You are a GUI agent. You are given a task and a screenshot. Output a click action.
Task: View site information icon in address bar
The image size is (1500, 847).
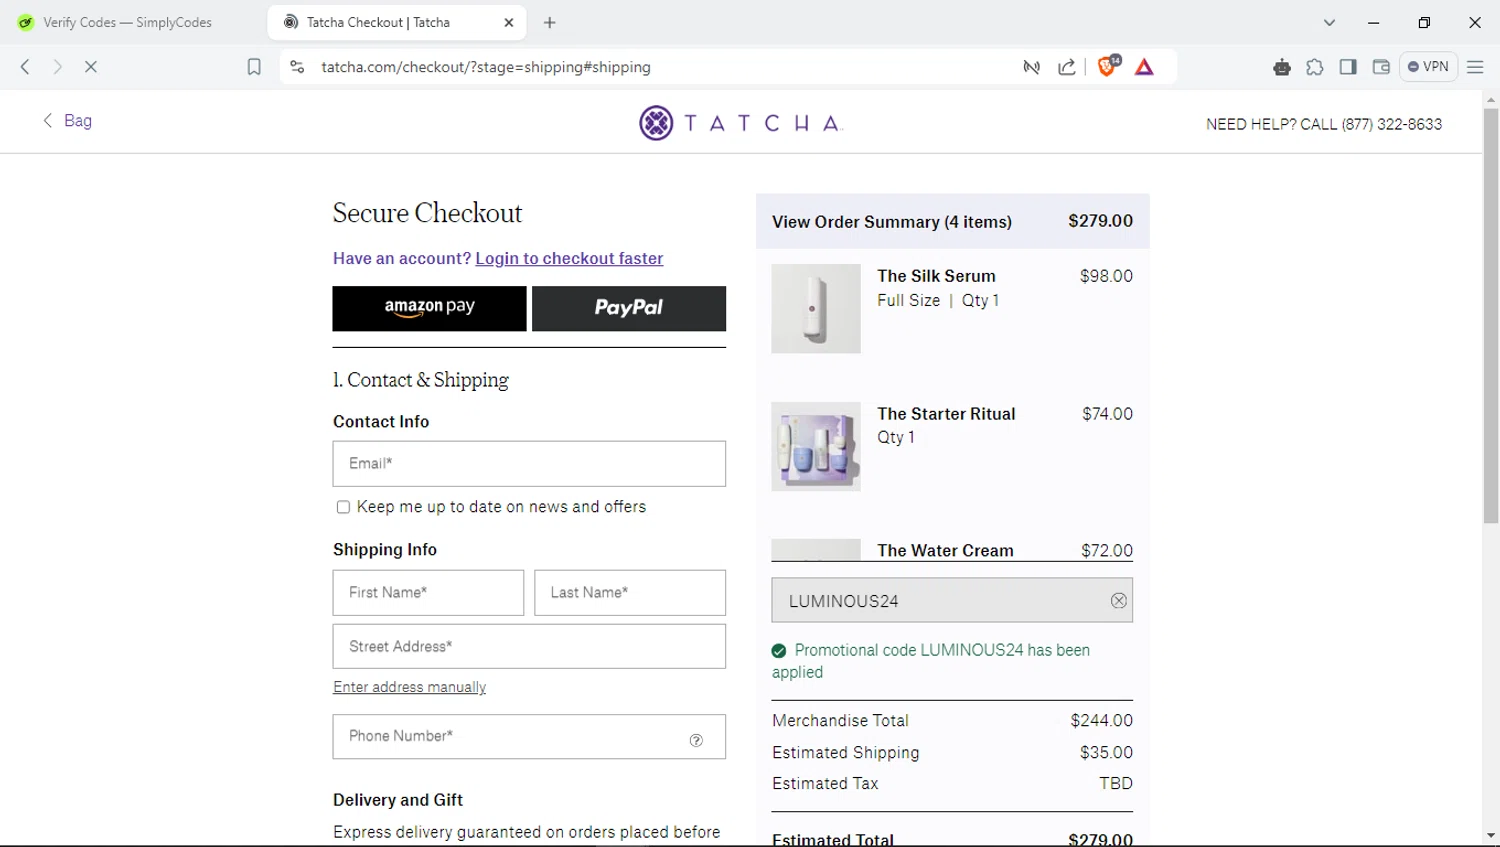tap(297, 67)
